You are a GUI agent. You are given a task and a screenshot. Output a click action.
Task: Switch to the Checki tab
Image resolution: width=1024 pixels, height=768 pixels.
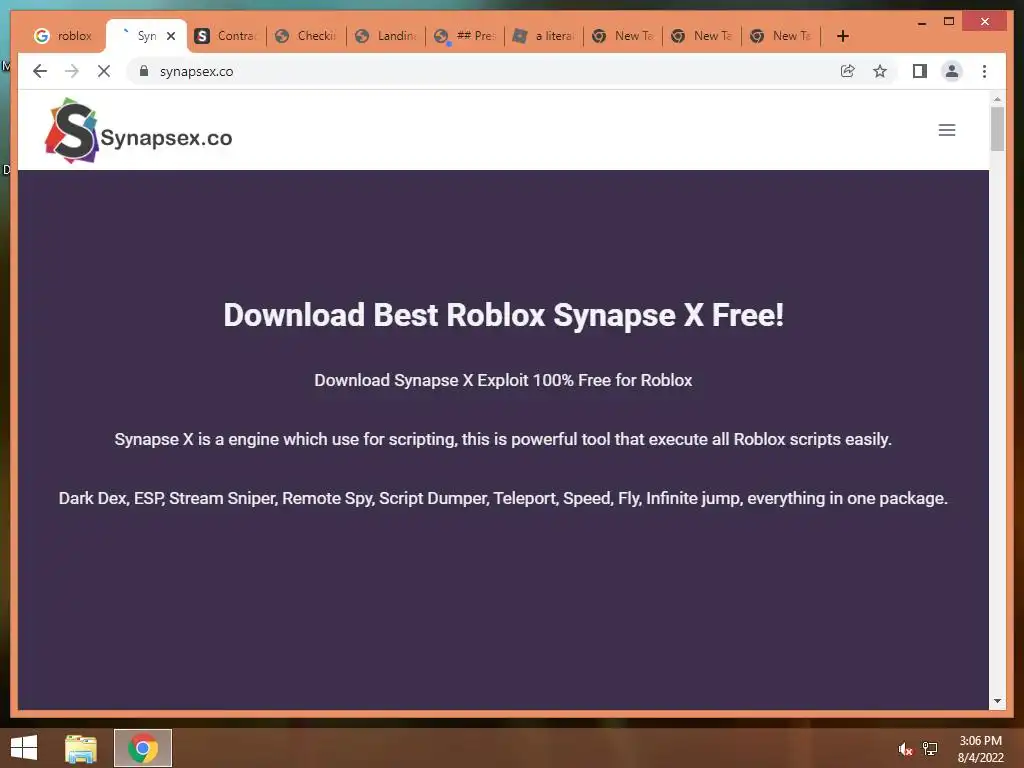(x=306, y=36)
